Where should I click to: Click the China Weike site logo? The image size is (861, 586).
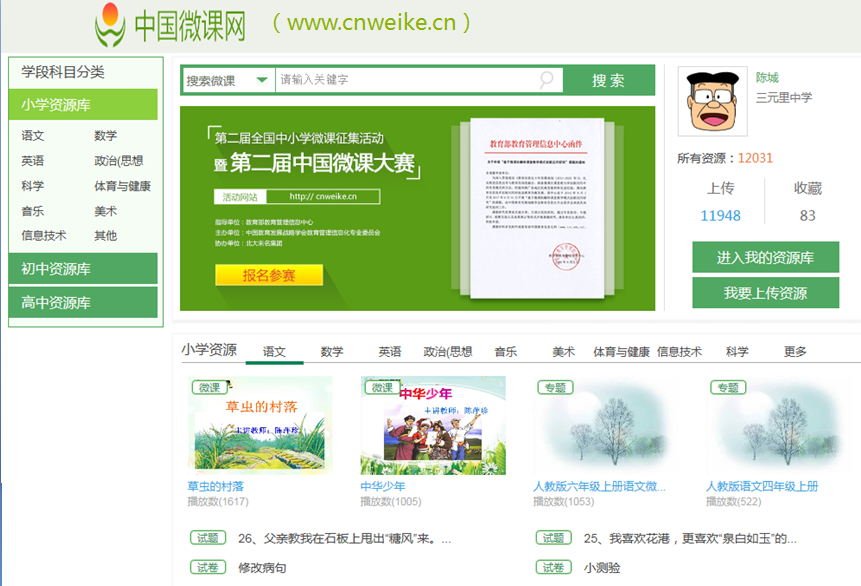tap(170, 25)
